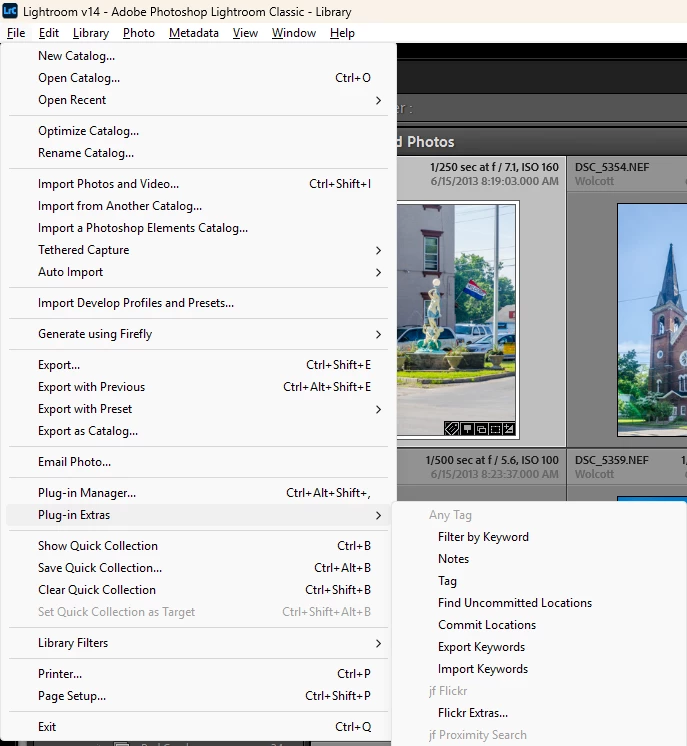Click the crop badge on the statue photo
687x746 pixels.
click(x=495, y=429)
